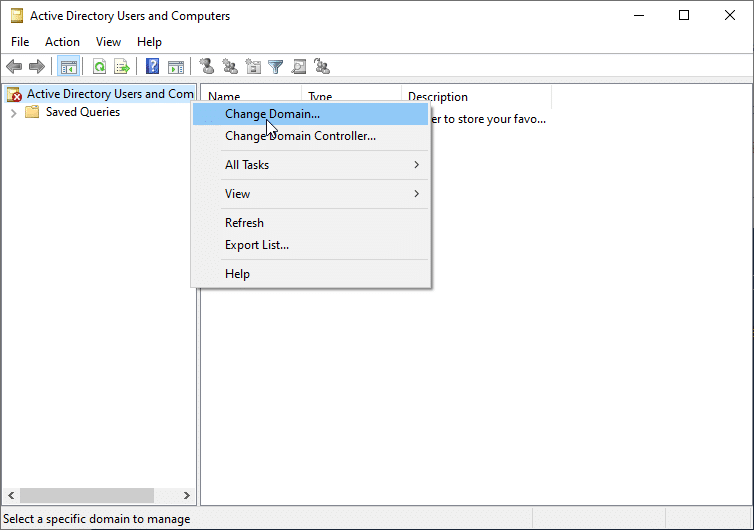Click the Description column header
The height and width of the screenshot is (530, 754).
pos(438,97)
